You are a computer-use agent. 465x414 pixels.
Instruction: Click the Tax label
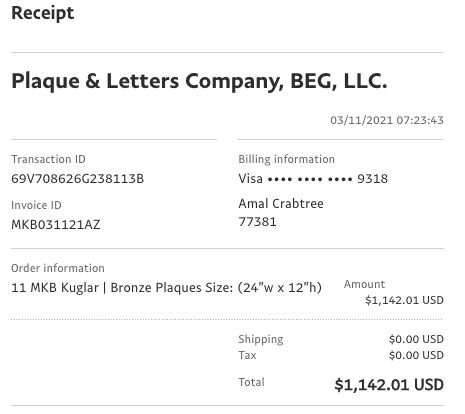point(247,355)
